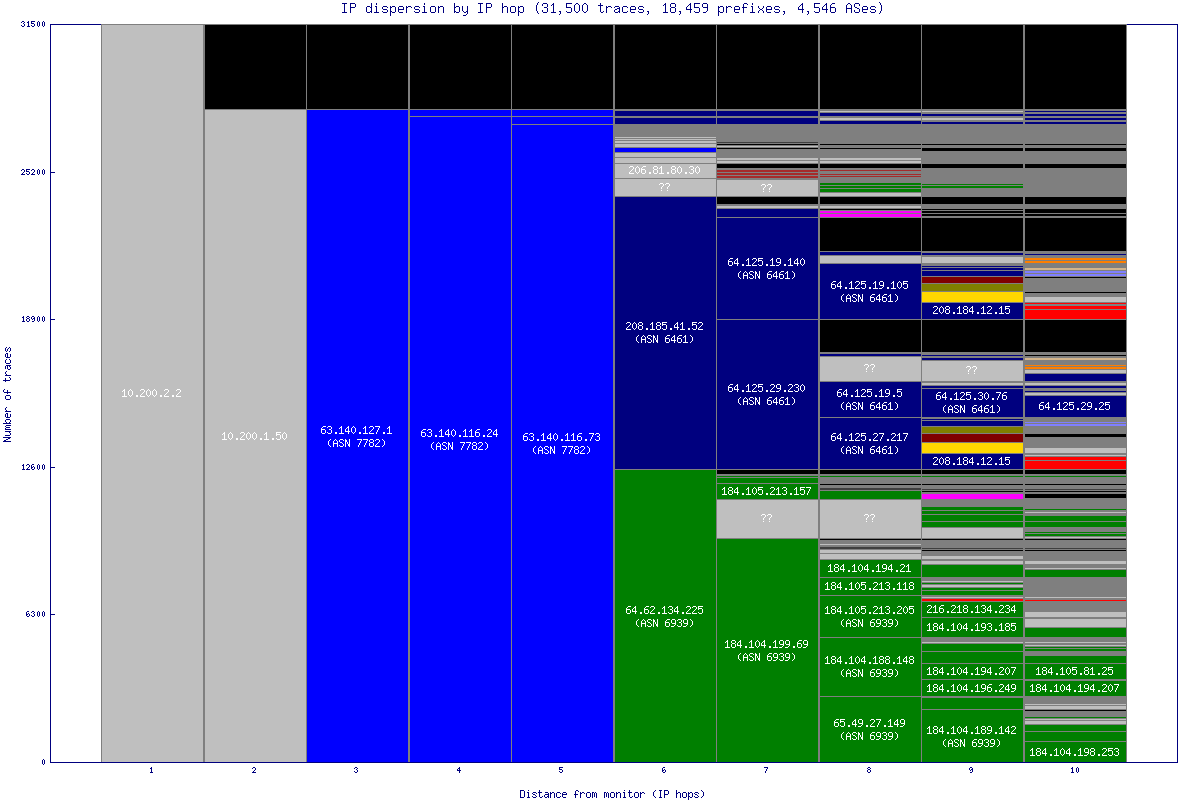Click the 184.104.189.142 segment
Screen dimensions: 1178x800
point(971,736)
